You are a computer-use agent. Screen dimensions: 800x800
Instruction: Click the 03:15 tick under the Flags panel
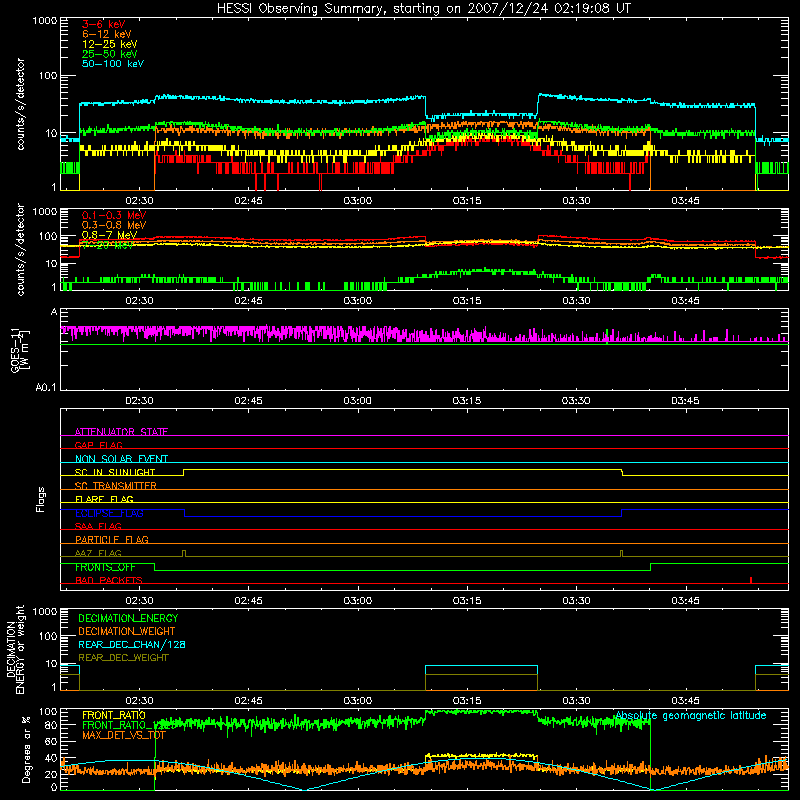coord(467,601)
